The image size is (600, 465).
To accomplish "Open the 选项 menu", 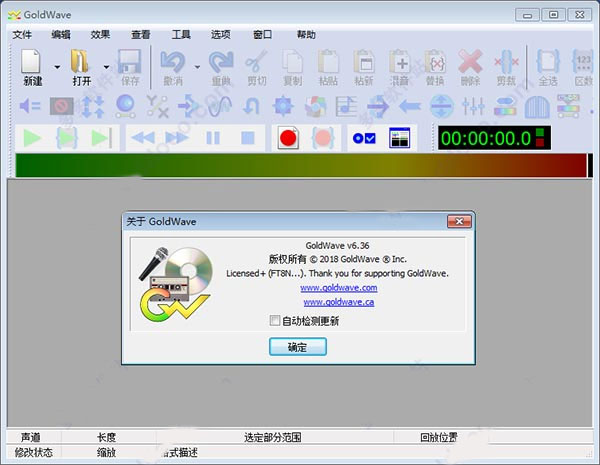I will pos(221,35).
